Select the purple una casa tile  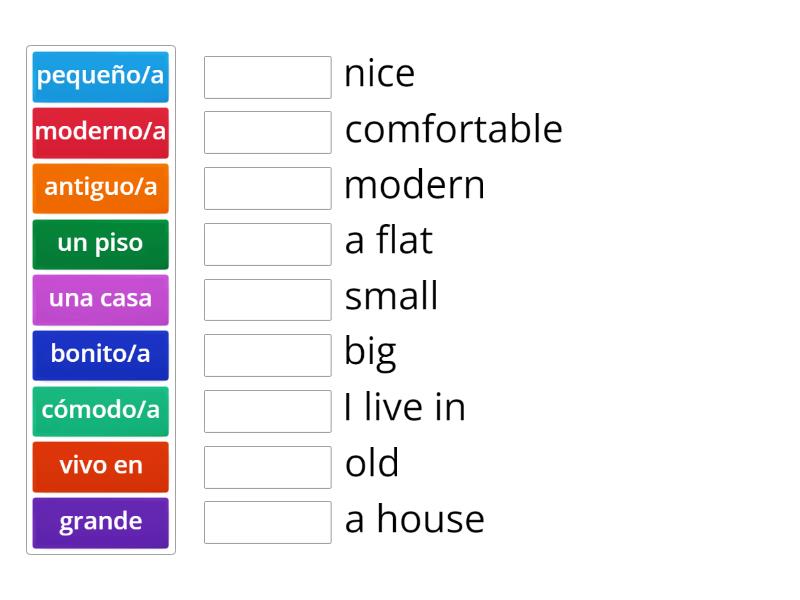point(100,299)
